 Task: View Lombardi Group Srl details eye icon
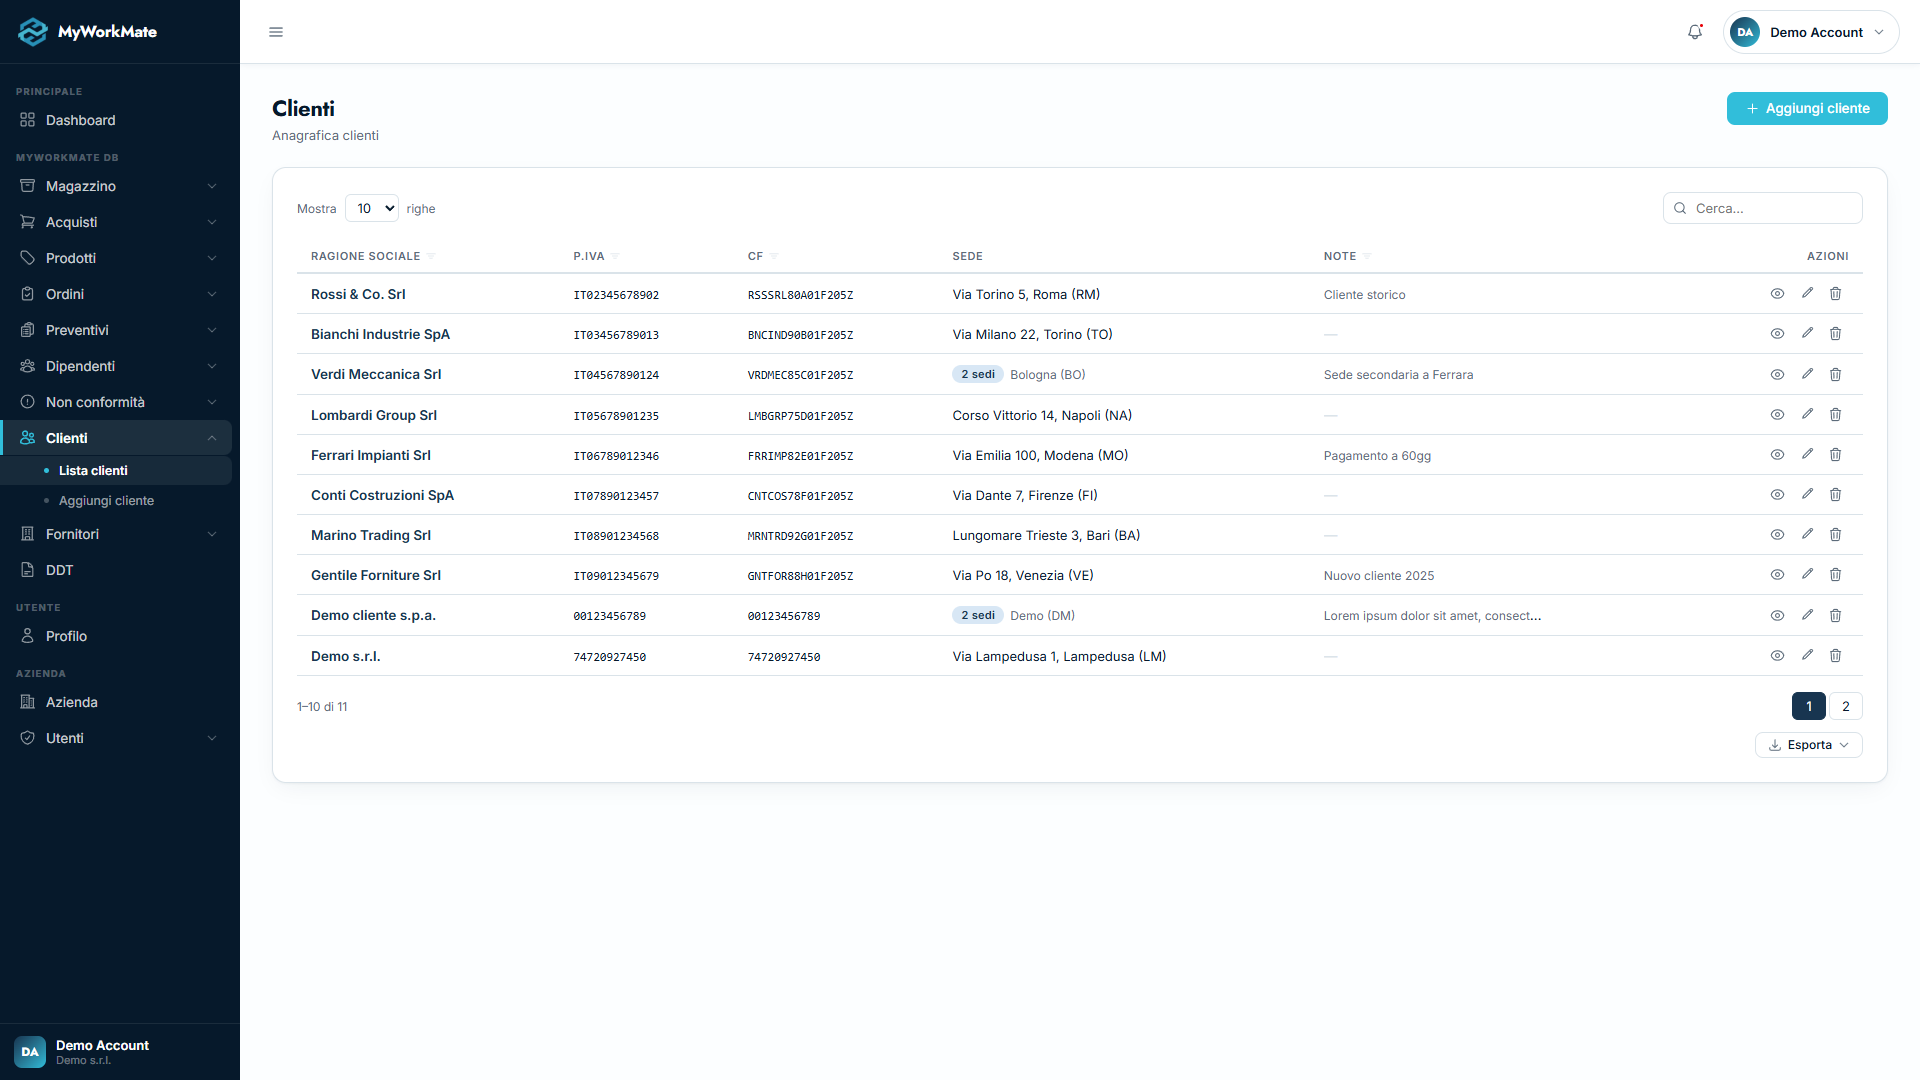click(x=1777, y=415)
